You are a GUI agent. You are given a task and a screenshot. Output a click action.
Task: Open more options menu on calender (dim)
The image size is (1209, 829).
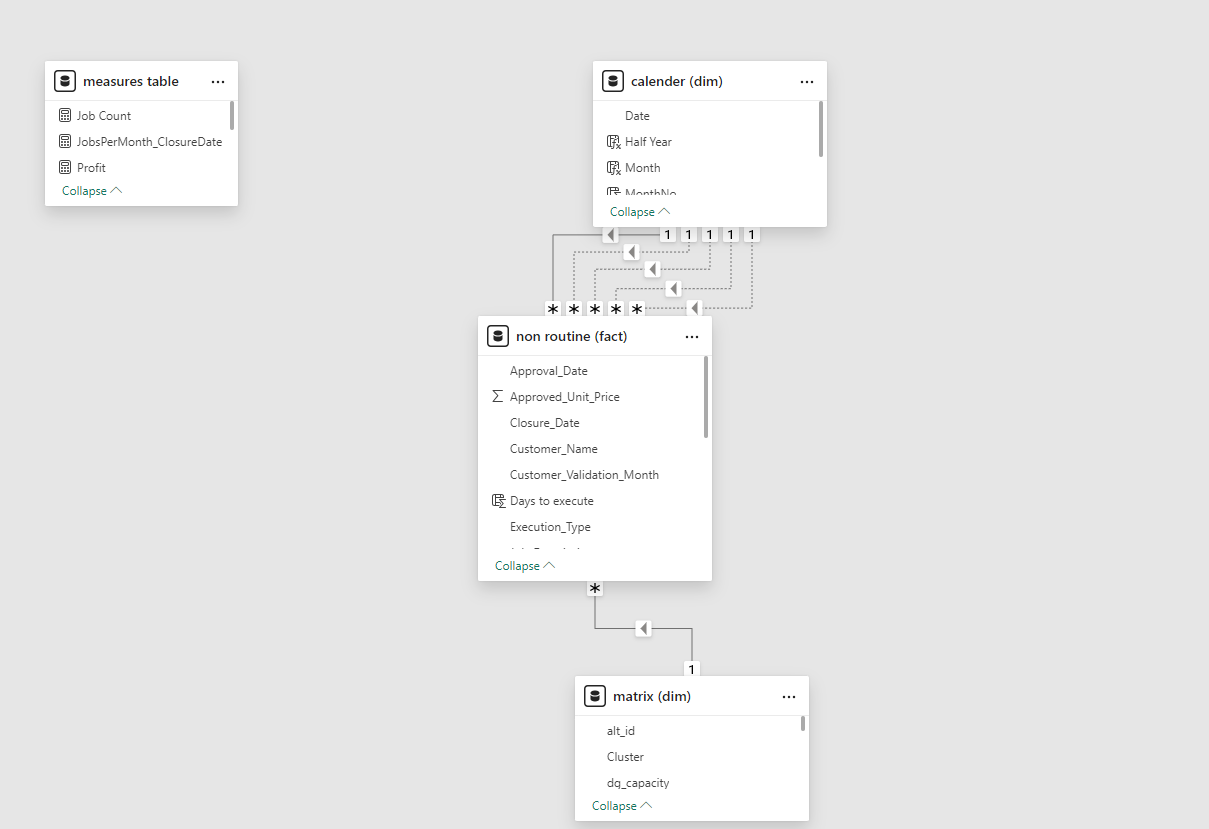pos(807,82)
